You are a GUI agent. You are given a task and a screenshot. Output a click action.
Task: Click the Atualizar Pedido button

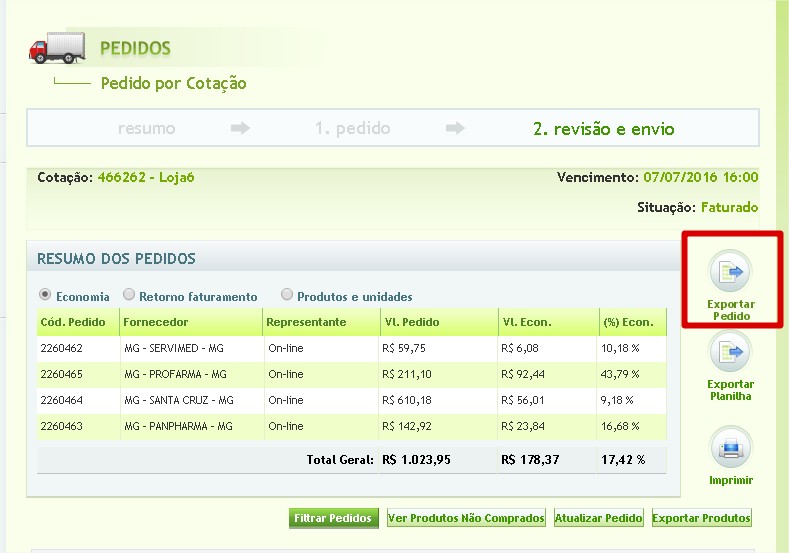pyautogui.click(x=598, y=518)
